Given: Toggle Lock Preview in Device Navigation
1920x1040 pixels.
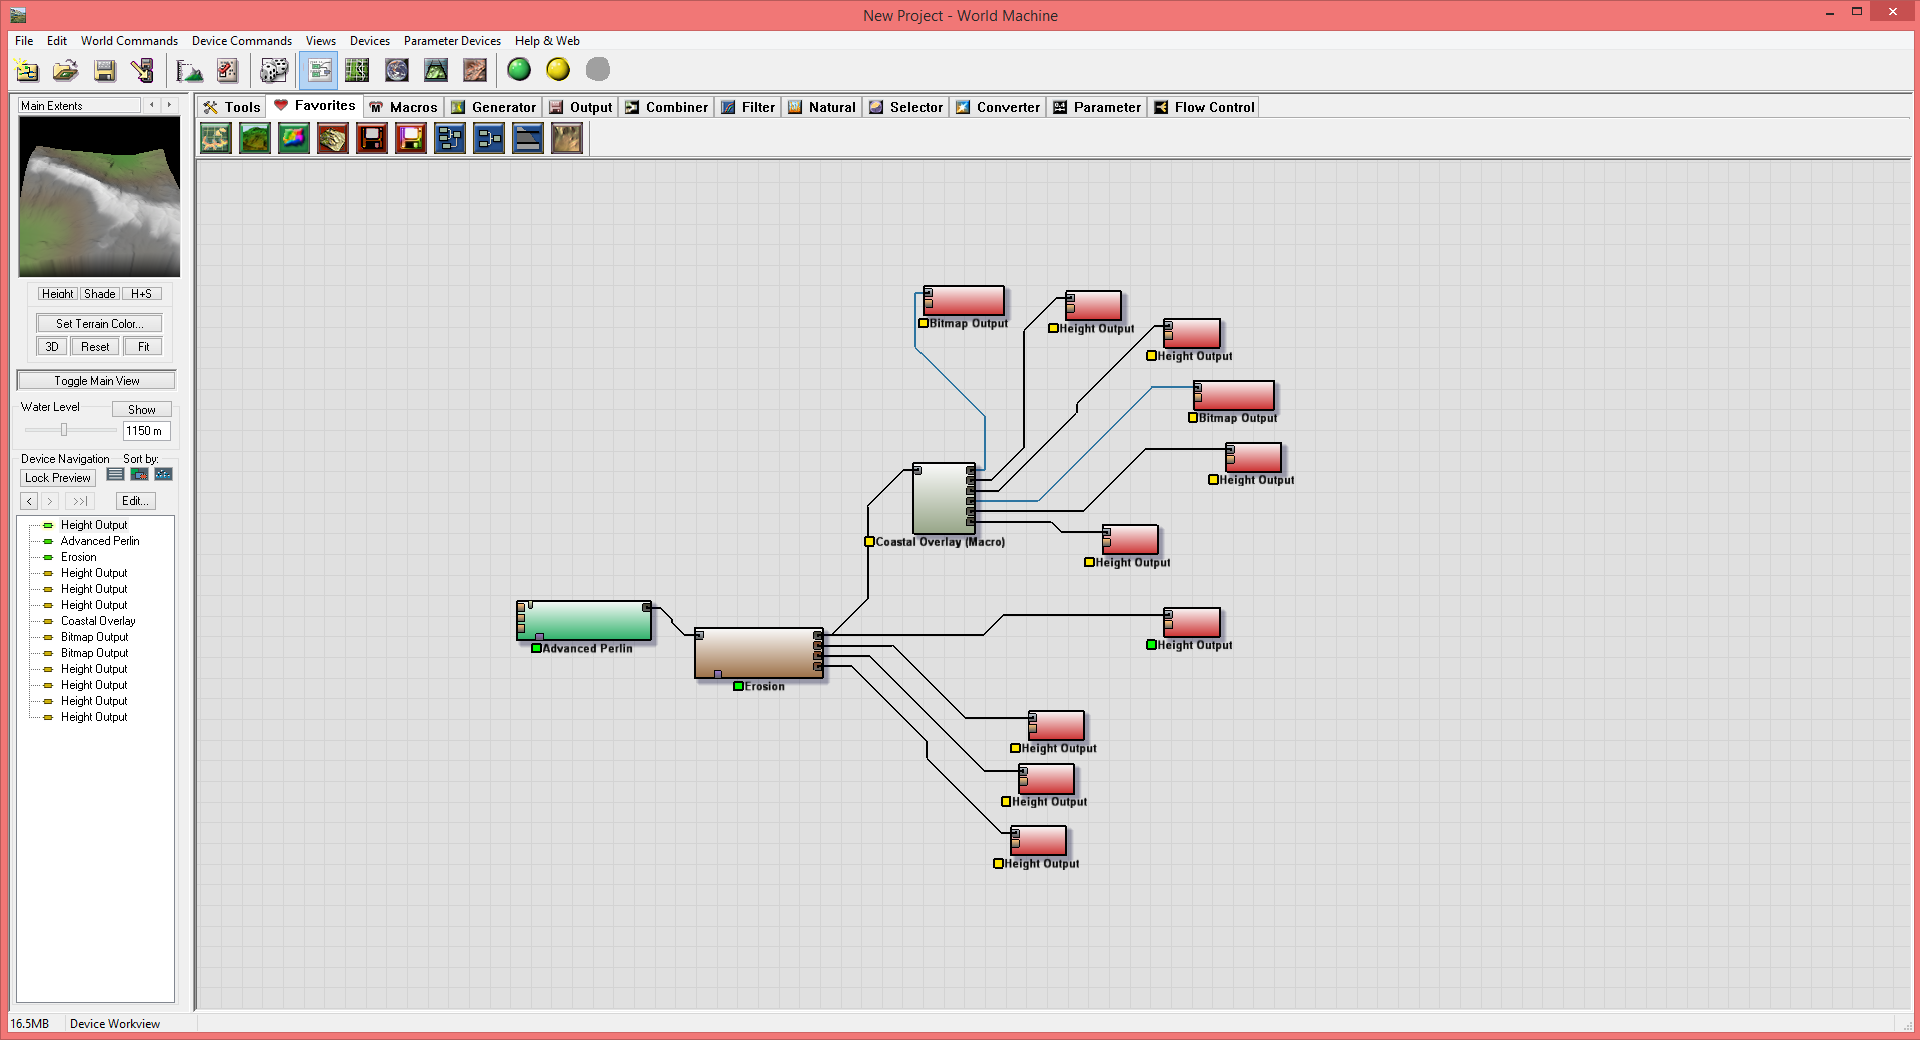Looking at the screenshot, I should pyautogui.click(x=58, y=478).
